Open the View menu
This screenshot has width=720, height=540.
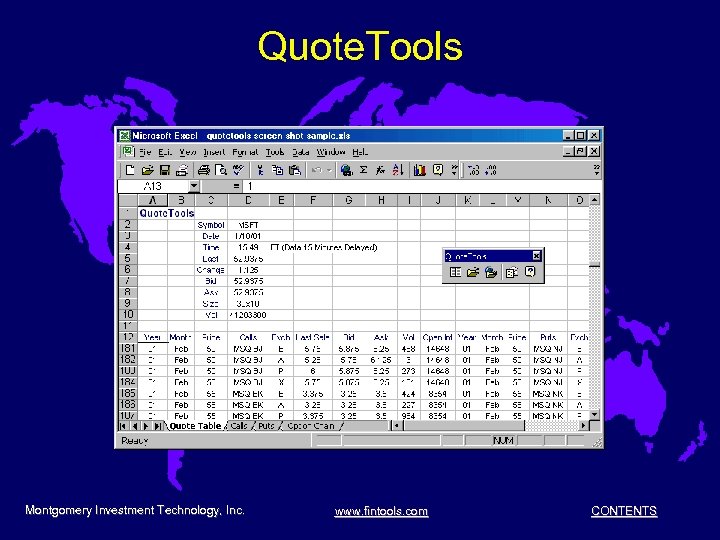tap(188, 152)
